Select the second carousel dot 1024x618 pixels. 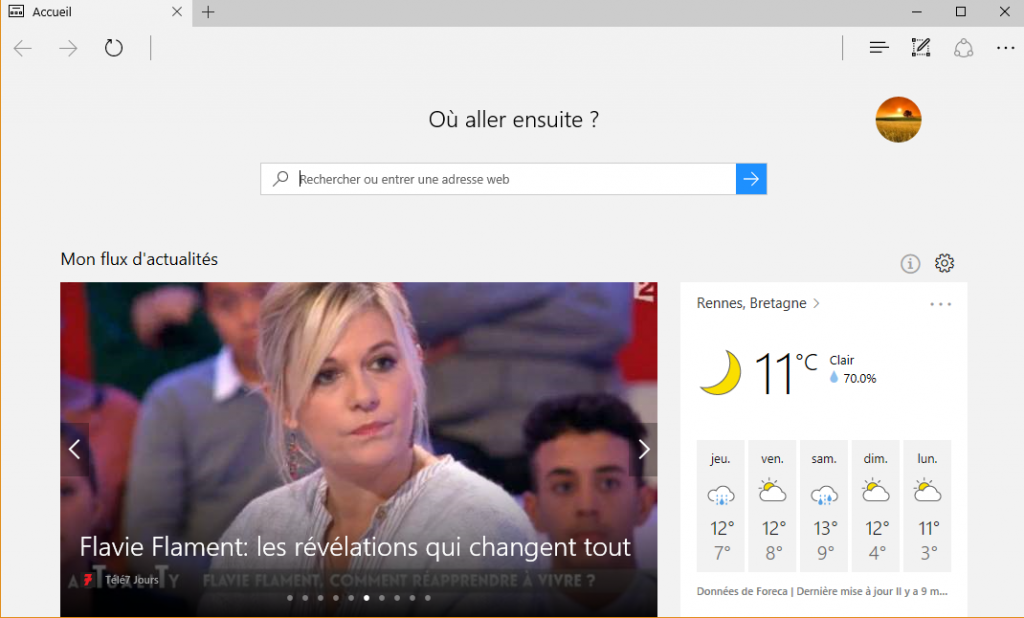305,598
